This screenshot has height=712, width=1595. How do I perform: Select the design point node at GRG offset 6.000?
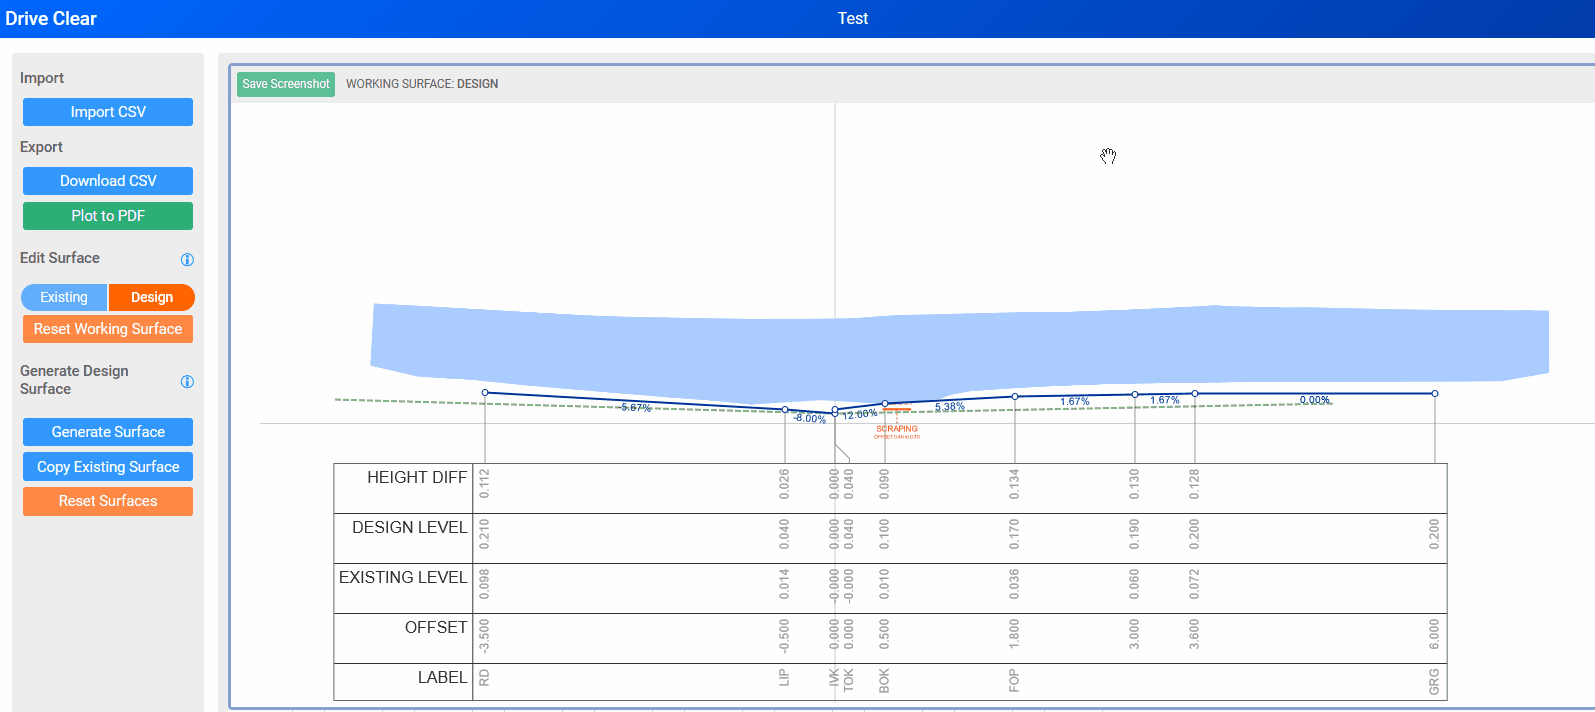(1434, 393)
